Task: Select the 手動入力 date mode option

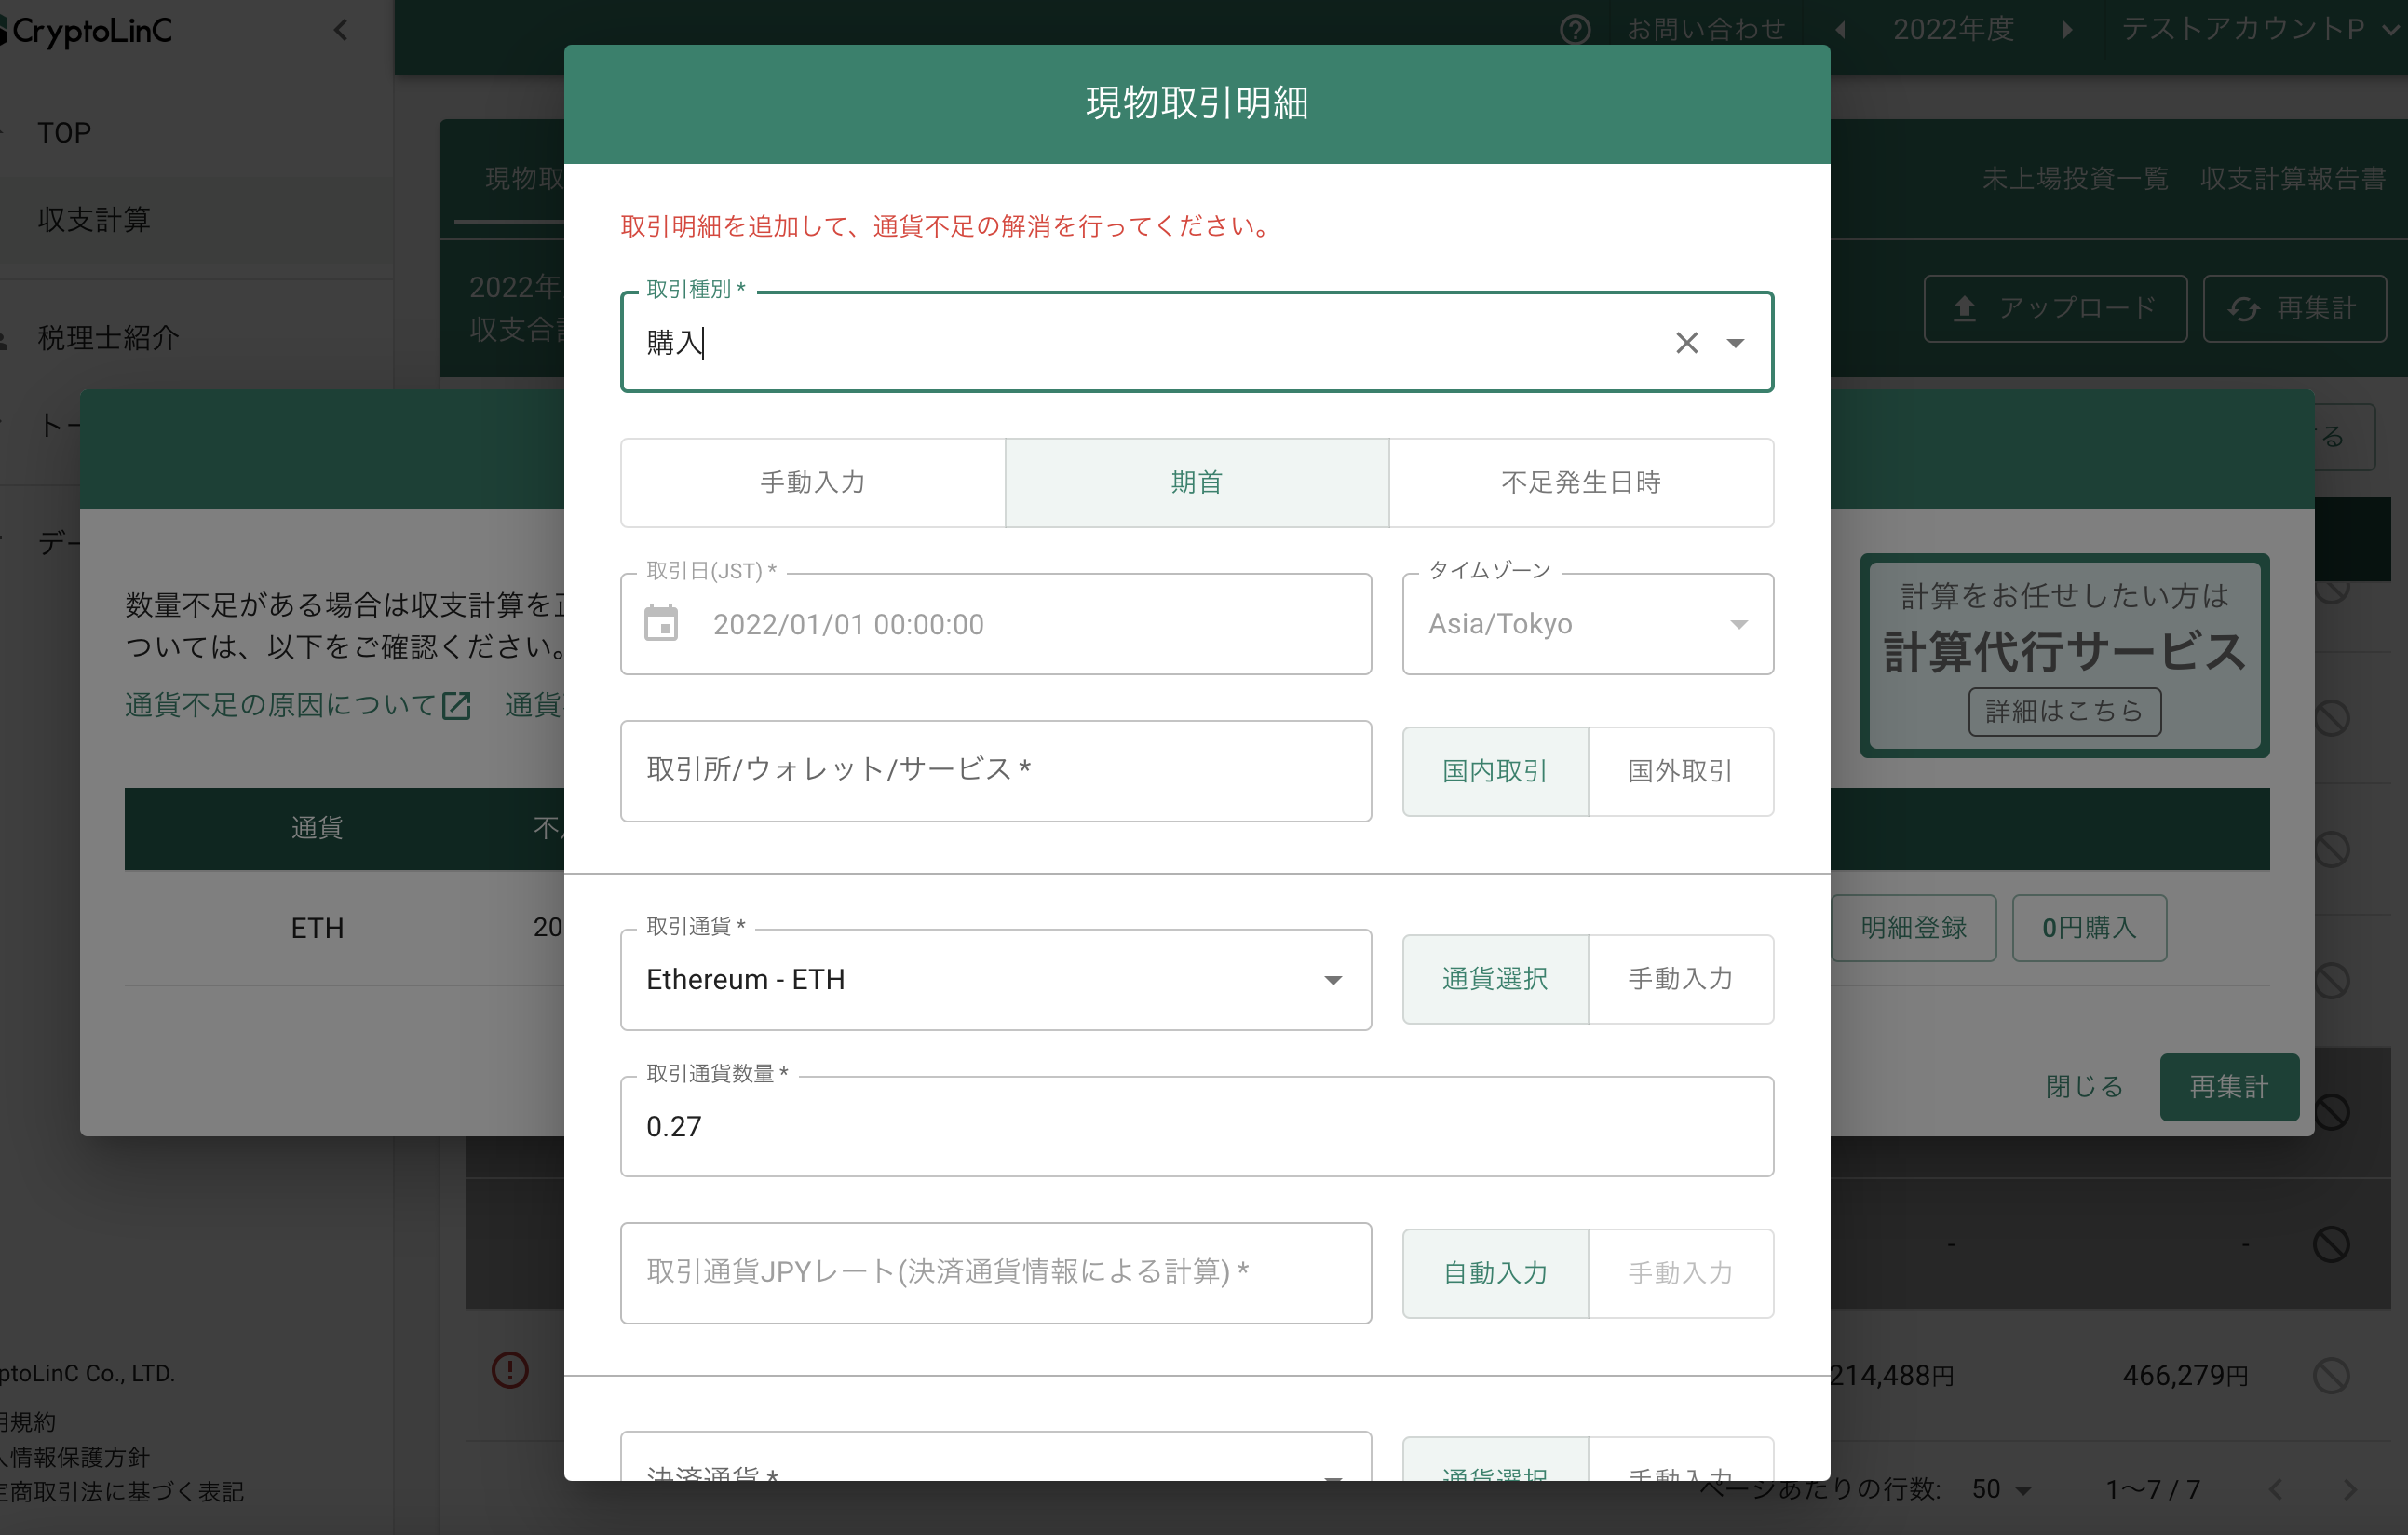Action: pos(813,483)
